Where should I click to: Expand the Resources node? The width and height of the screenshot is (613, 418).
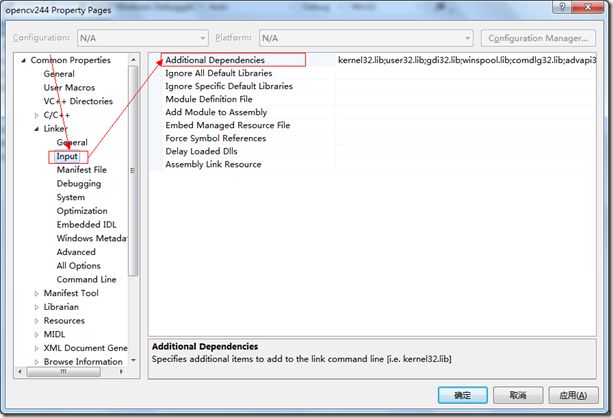[36, 321]
